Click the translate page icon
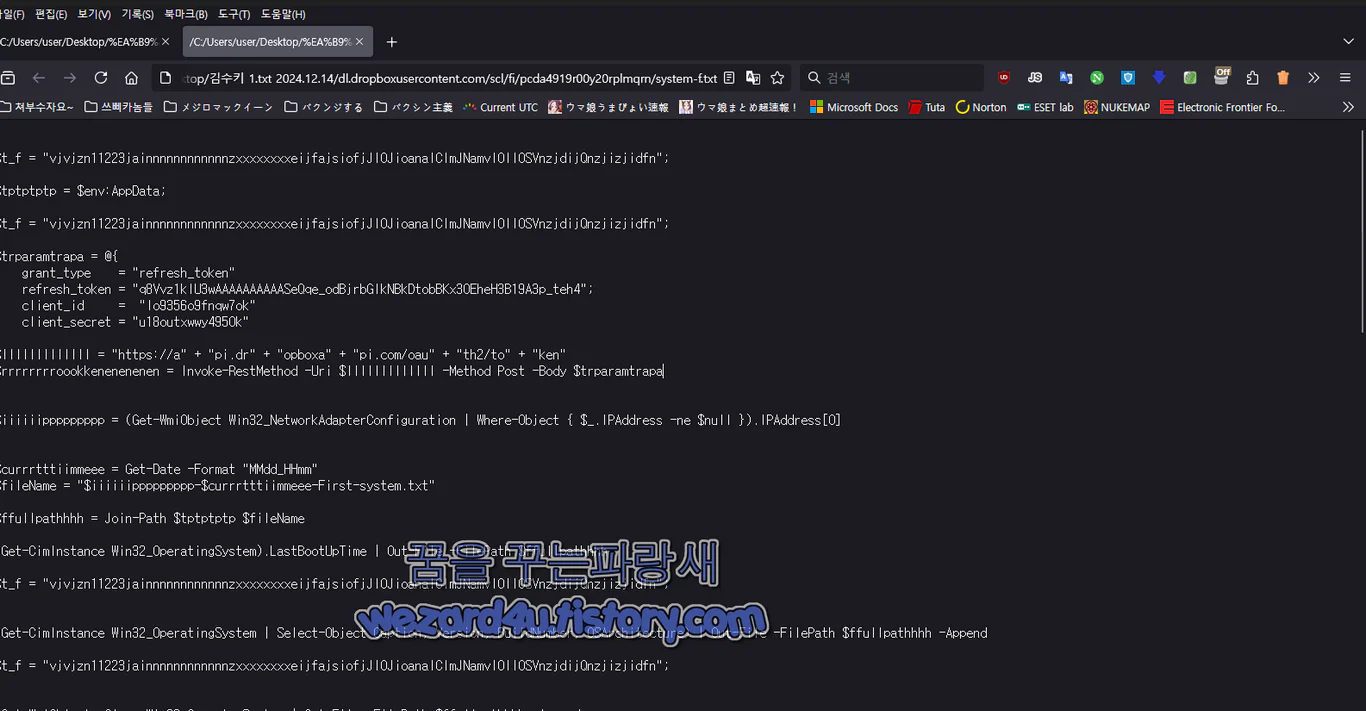 (x=753, y=78)
